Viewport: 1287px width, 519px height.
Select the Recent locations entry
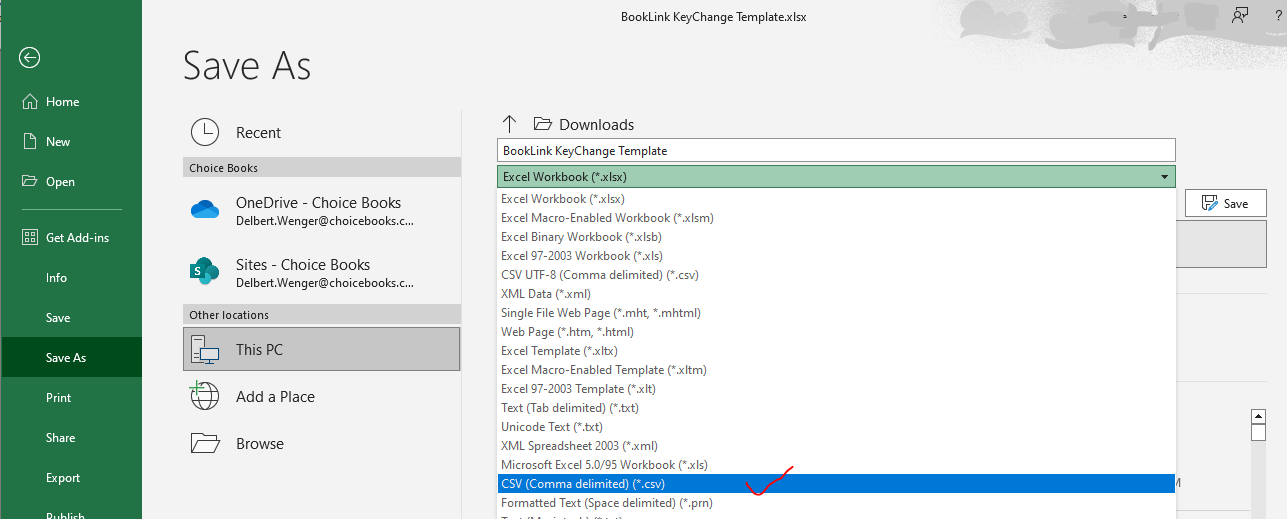pos(322,133)
